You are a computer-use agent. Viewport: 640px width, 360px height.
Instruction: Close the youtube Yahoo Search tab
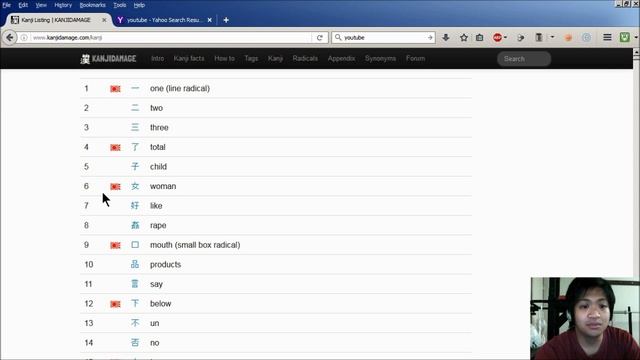pos(209,20)
